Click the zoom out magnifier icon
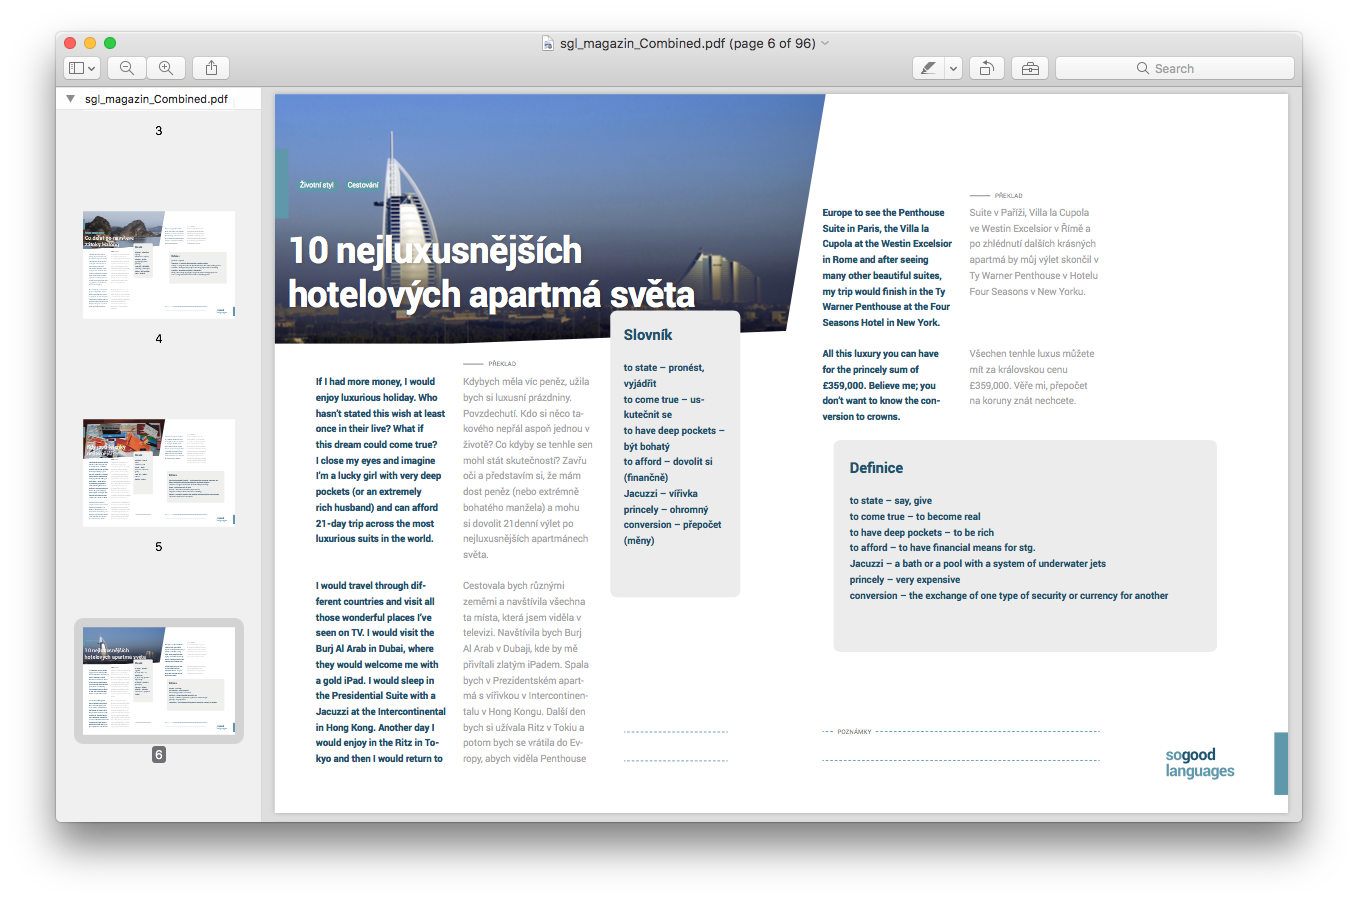 (127, 68)
